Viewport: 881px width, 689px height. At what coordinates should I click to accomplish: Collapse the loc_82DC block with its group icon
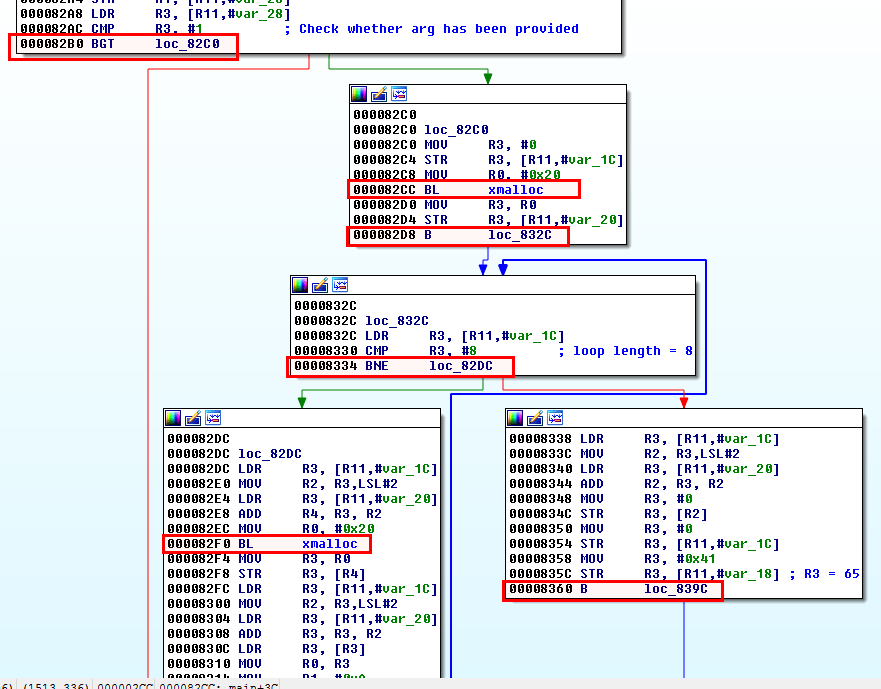213,418
